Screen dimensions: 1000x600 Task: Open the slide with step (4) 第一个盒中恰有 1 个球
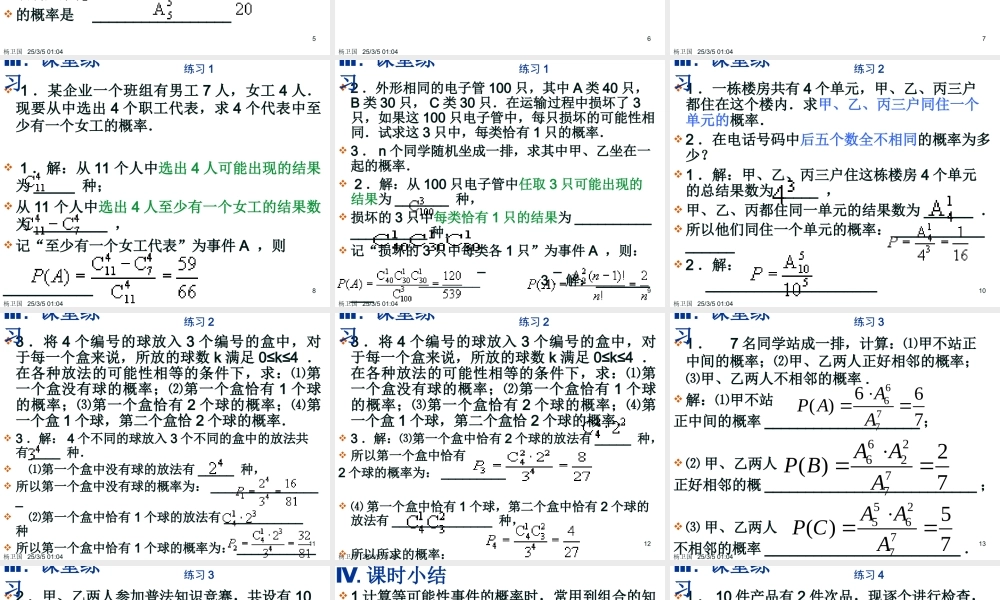(x=499, y=437)
